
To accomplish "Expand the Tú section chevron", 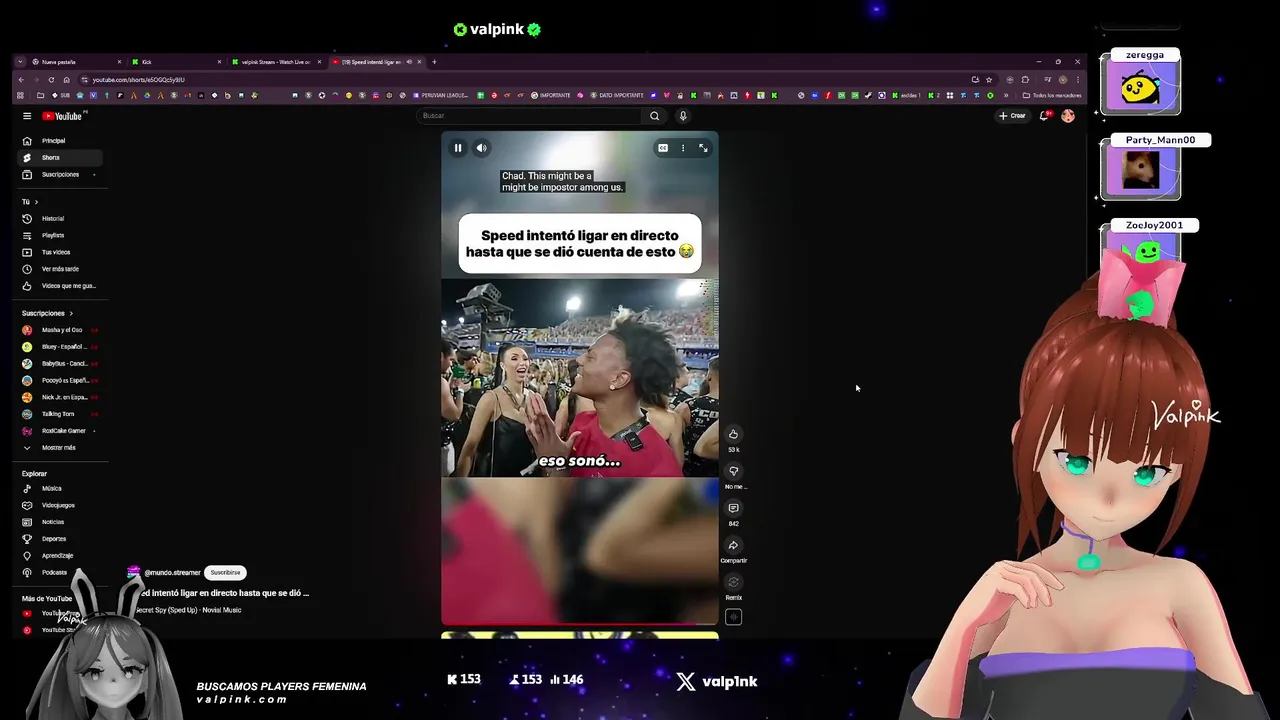I will click(36, 202).
